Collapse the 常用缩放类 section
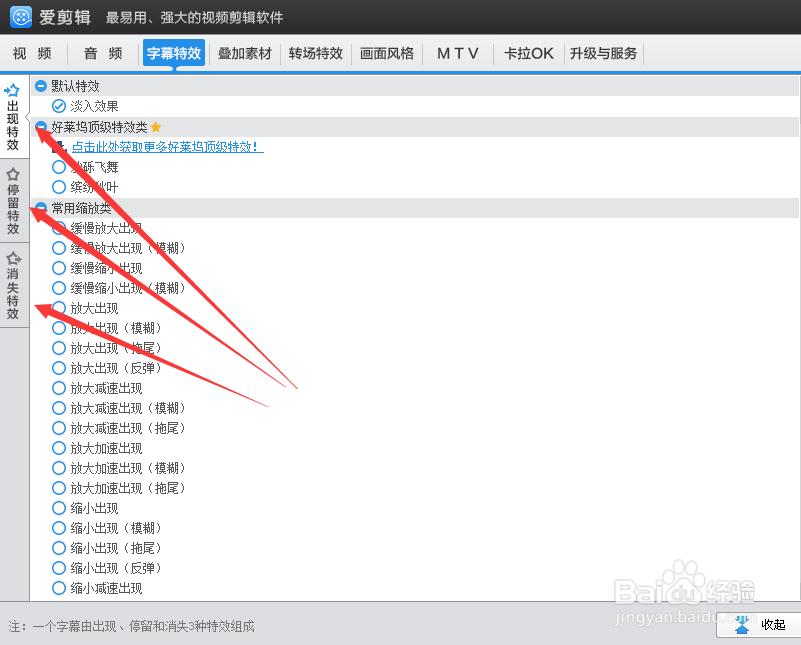801x645 pixels. (x=40, y=208)
